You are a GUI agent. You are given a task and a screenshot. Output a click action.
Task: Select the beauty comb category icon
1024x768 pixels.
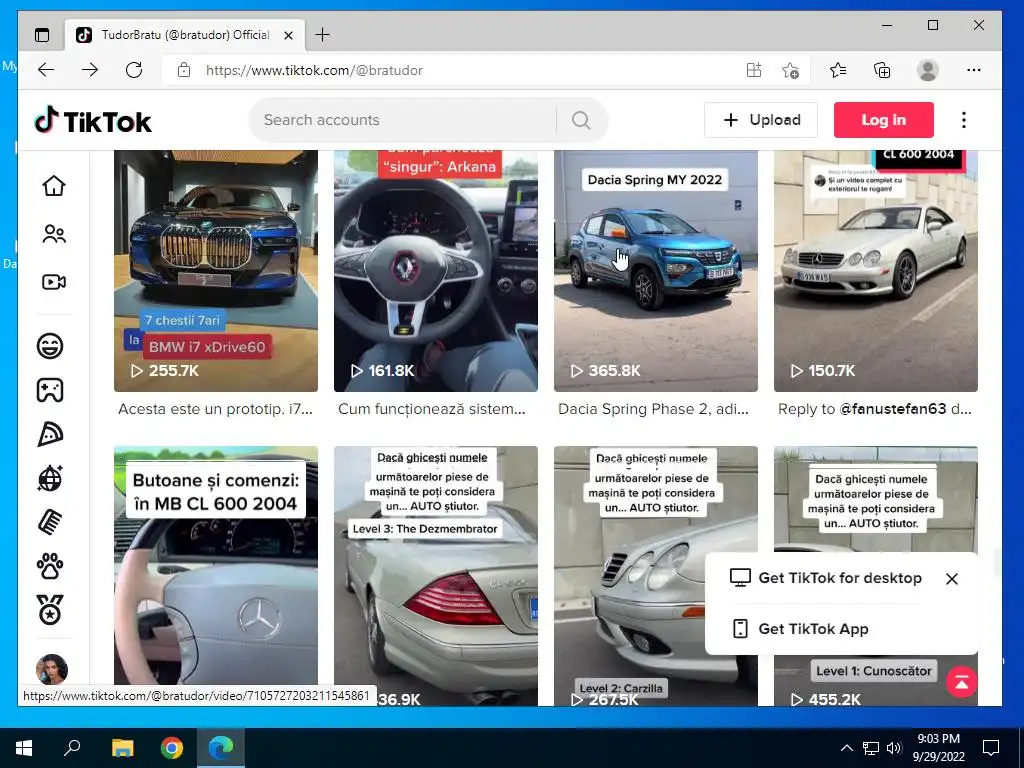(x=50, y=522)
